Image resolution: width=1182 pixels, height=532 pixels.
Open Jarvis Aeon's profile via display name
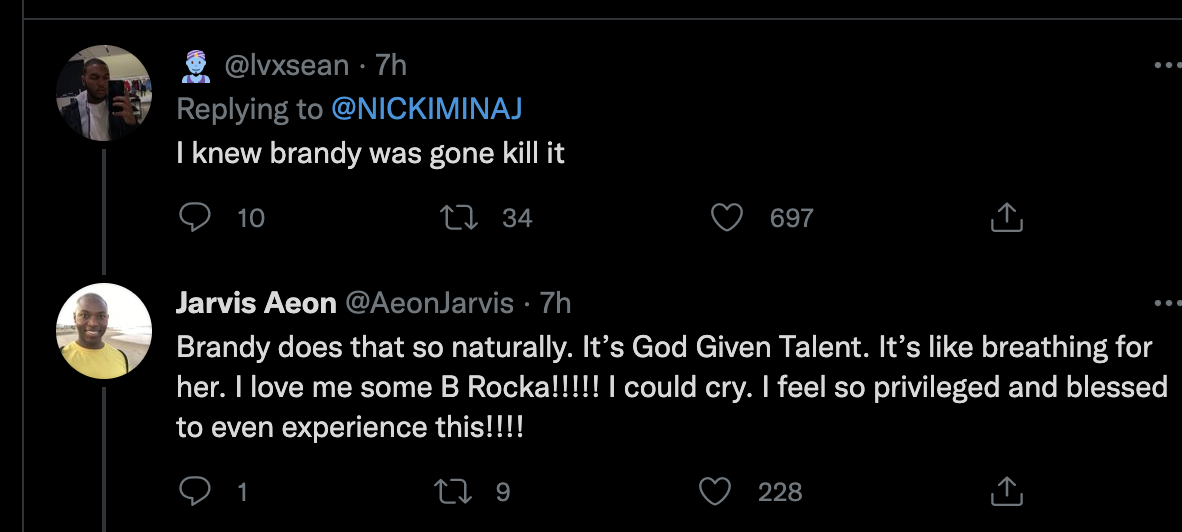(x=254, y=302)
